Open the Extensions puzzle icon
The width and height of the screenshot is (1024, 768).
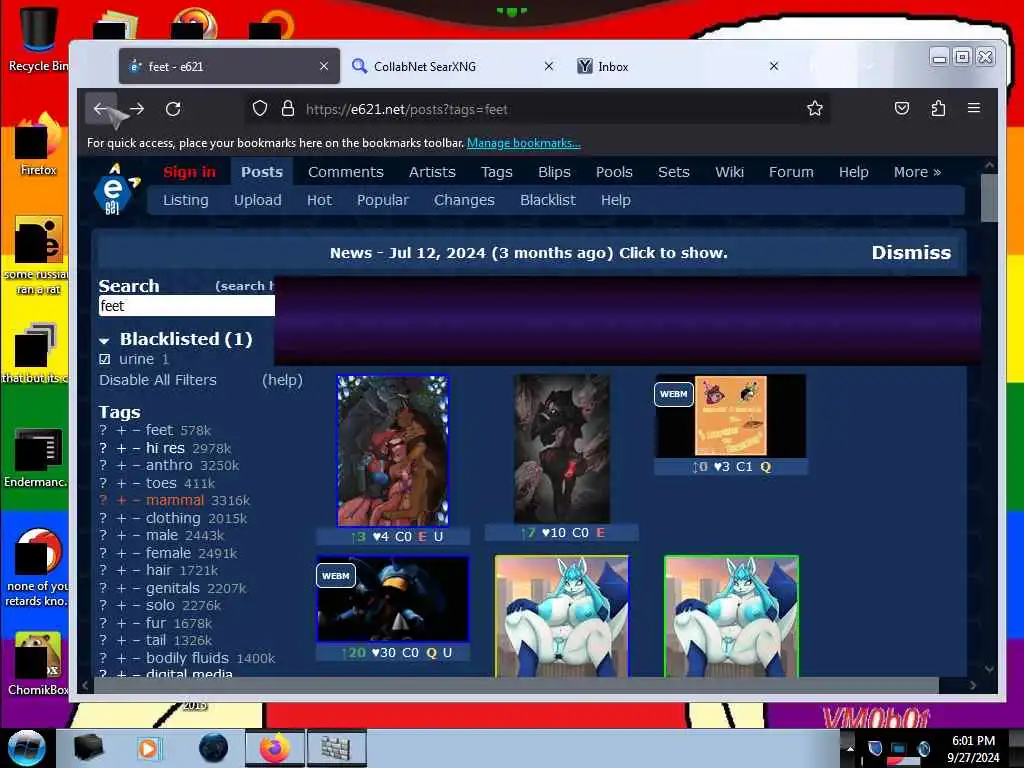point(938,108)
